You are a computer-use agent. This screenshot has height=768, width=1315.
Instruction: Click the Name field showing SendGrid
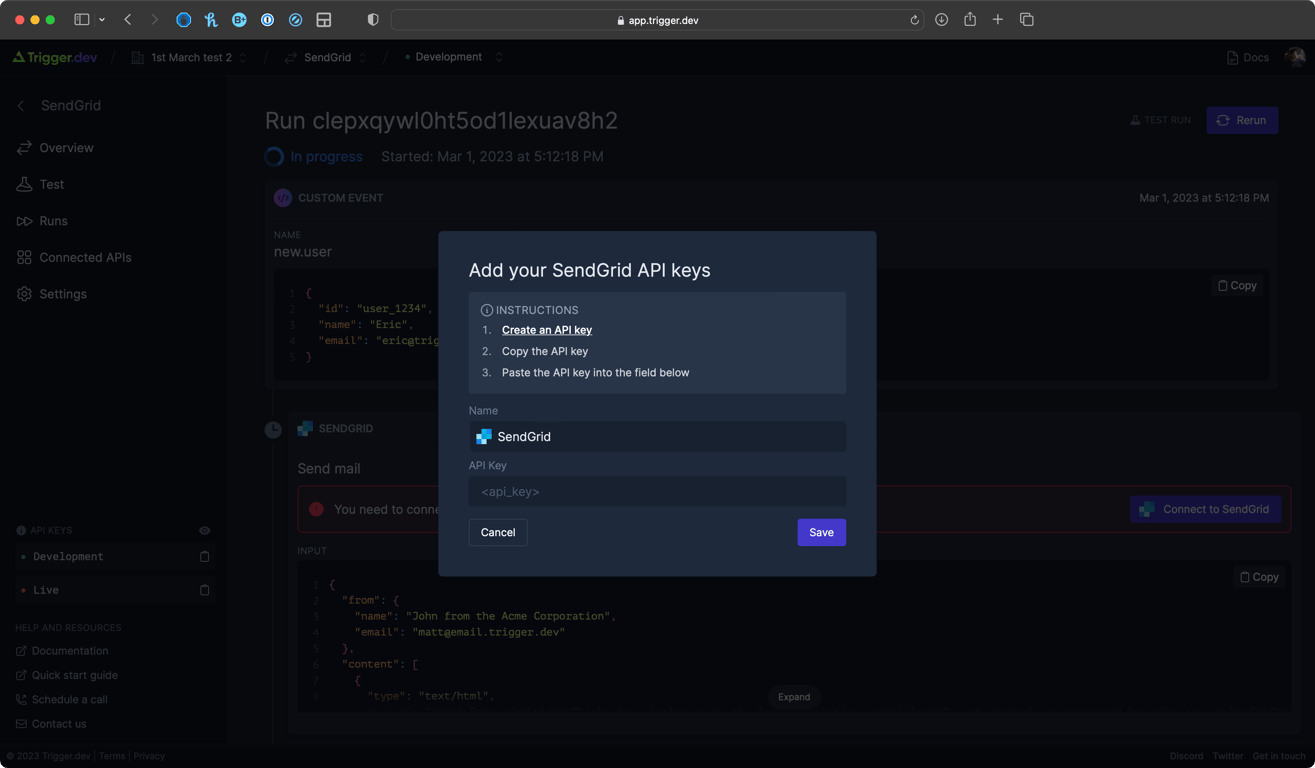pyautogui.click(x=657, y=436)
